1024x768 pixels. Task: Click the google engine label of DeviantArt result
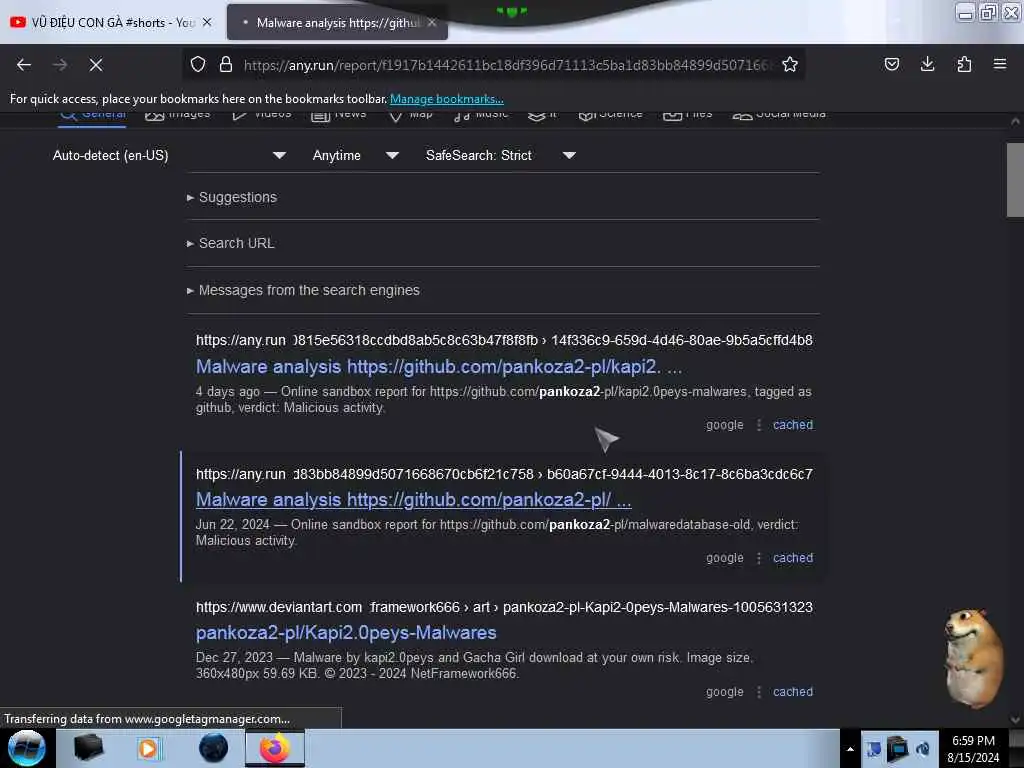[x=724, y=692]
